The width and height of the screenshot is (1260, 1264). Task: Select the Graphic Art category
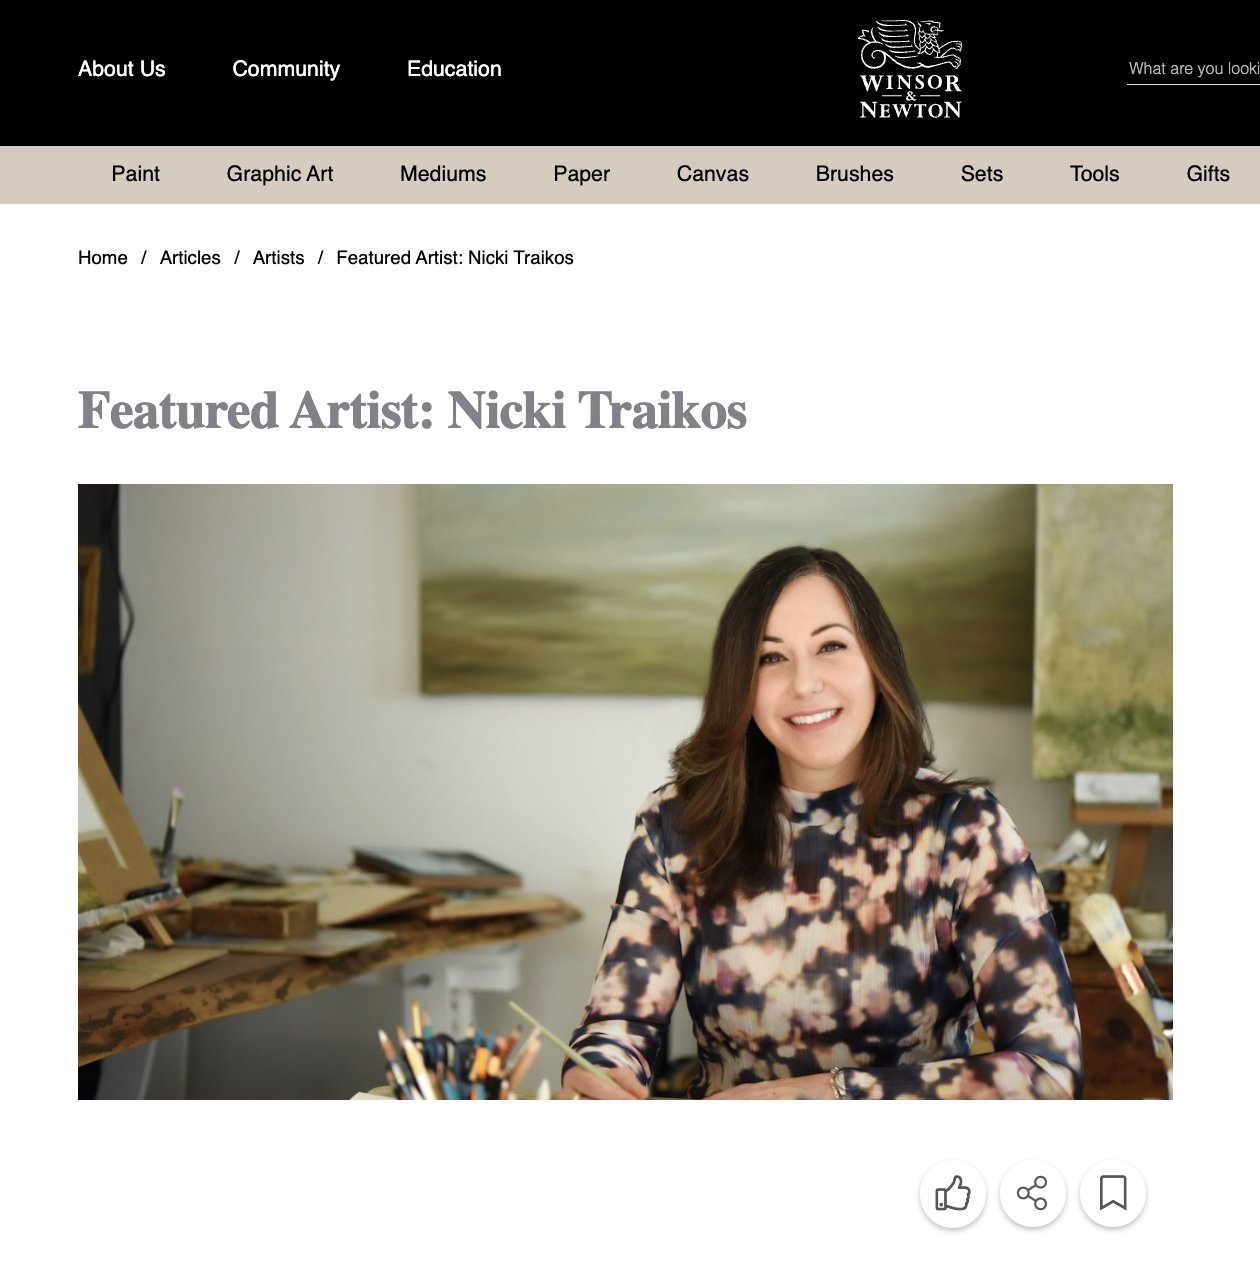pos(280,174)
